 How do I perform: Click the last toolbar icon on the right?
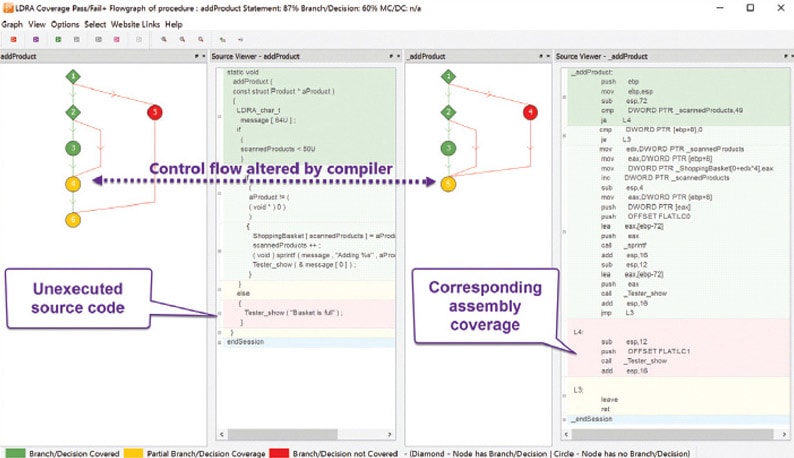(241, 40)
